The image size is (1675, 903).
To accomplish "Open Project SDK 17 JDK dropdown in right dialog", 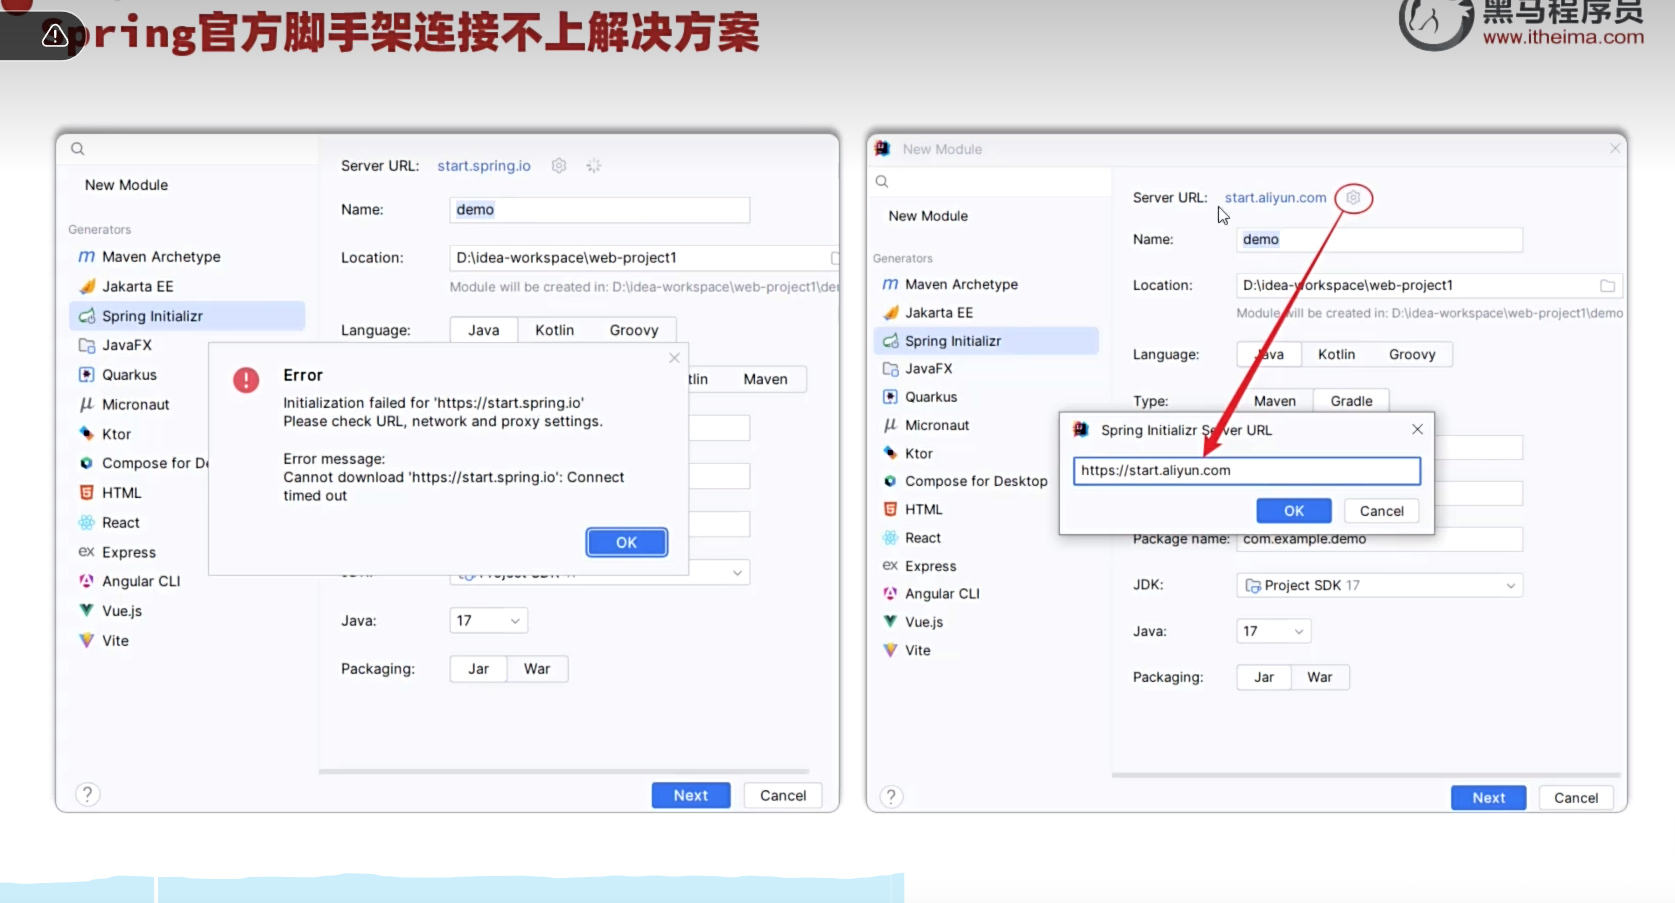I will tap(1379, 585).
